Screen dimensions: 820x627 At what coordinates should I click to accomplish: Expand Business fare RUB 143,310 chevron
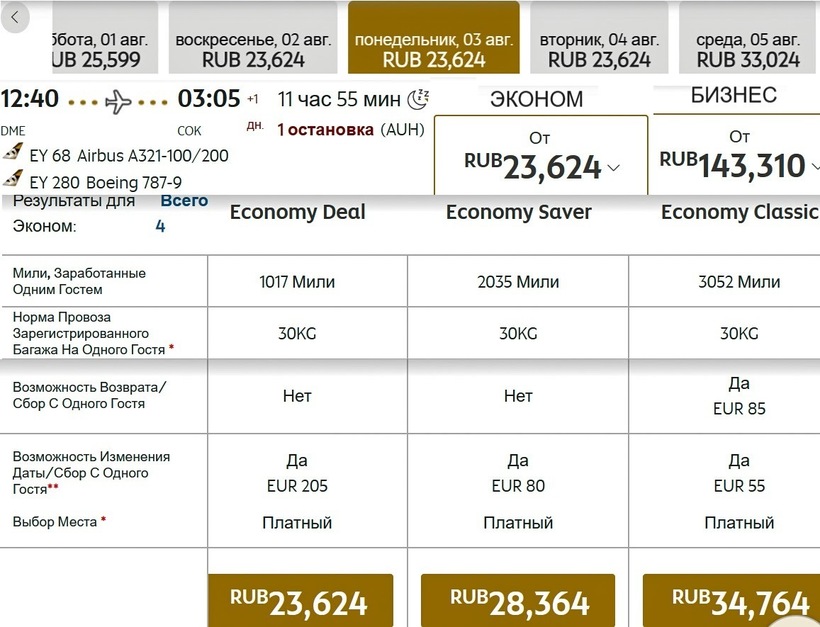(x=815, y=166)
